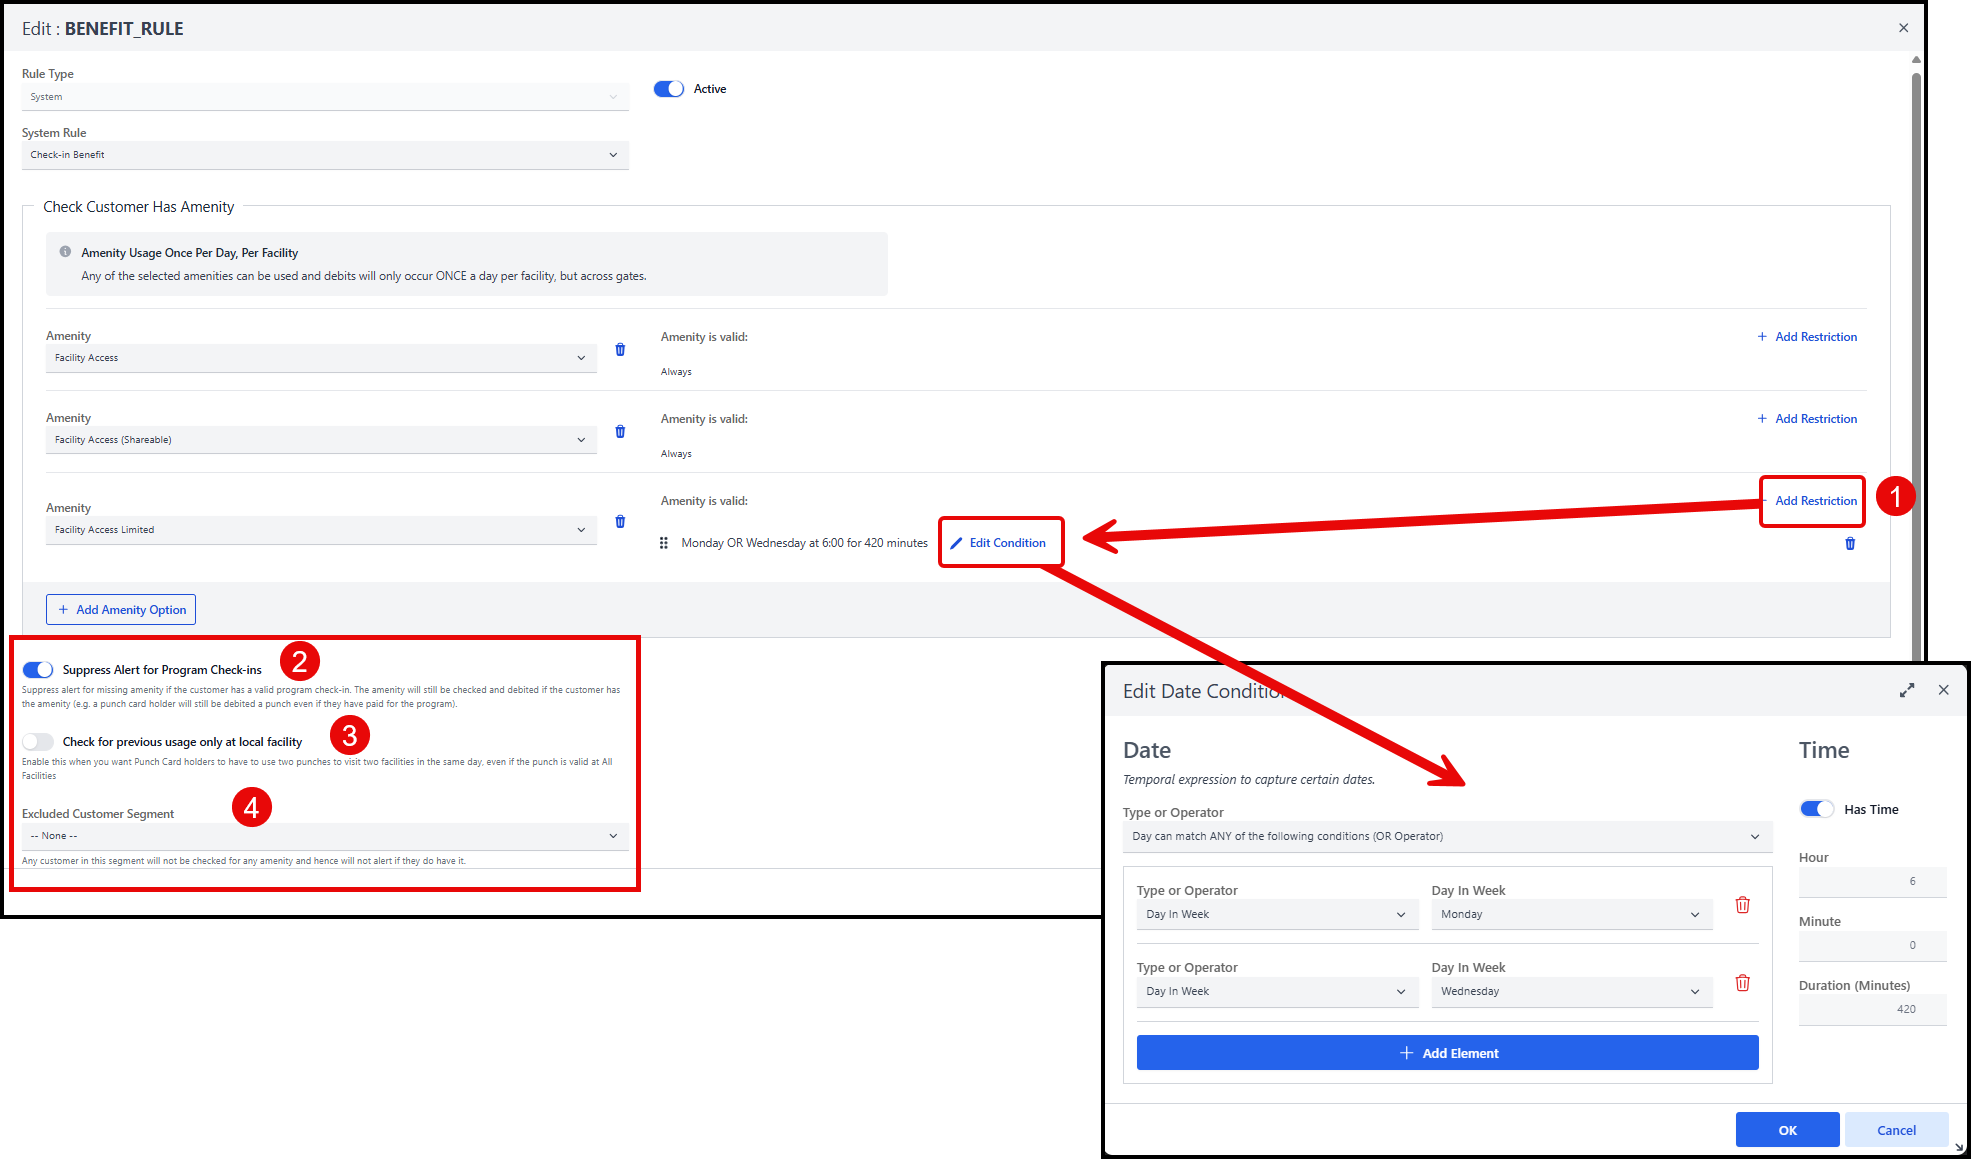Enable Check for previous usage at local facility
The height and width of the screenshot is (1159, 1971).
click(x=38, y=742)
